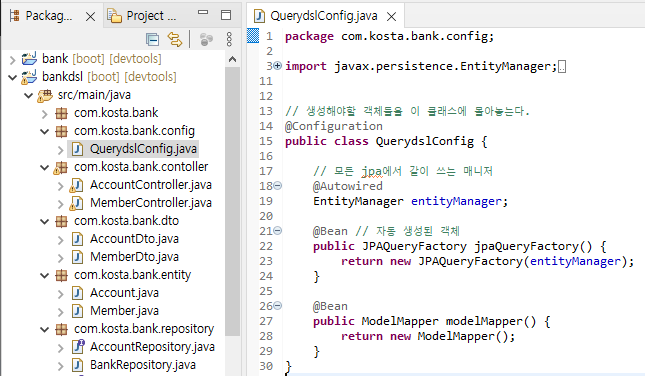This screenshot has width=645, height=376.
Task: Switch to the Project Explorer tab
Action: [x=142, y=16]
